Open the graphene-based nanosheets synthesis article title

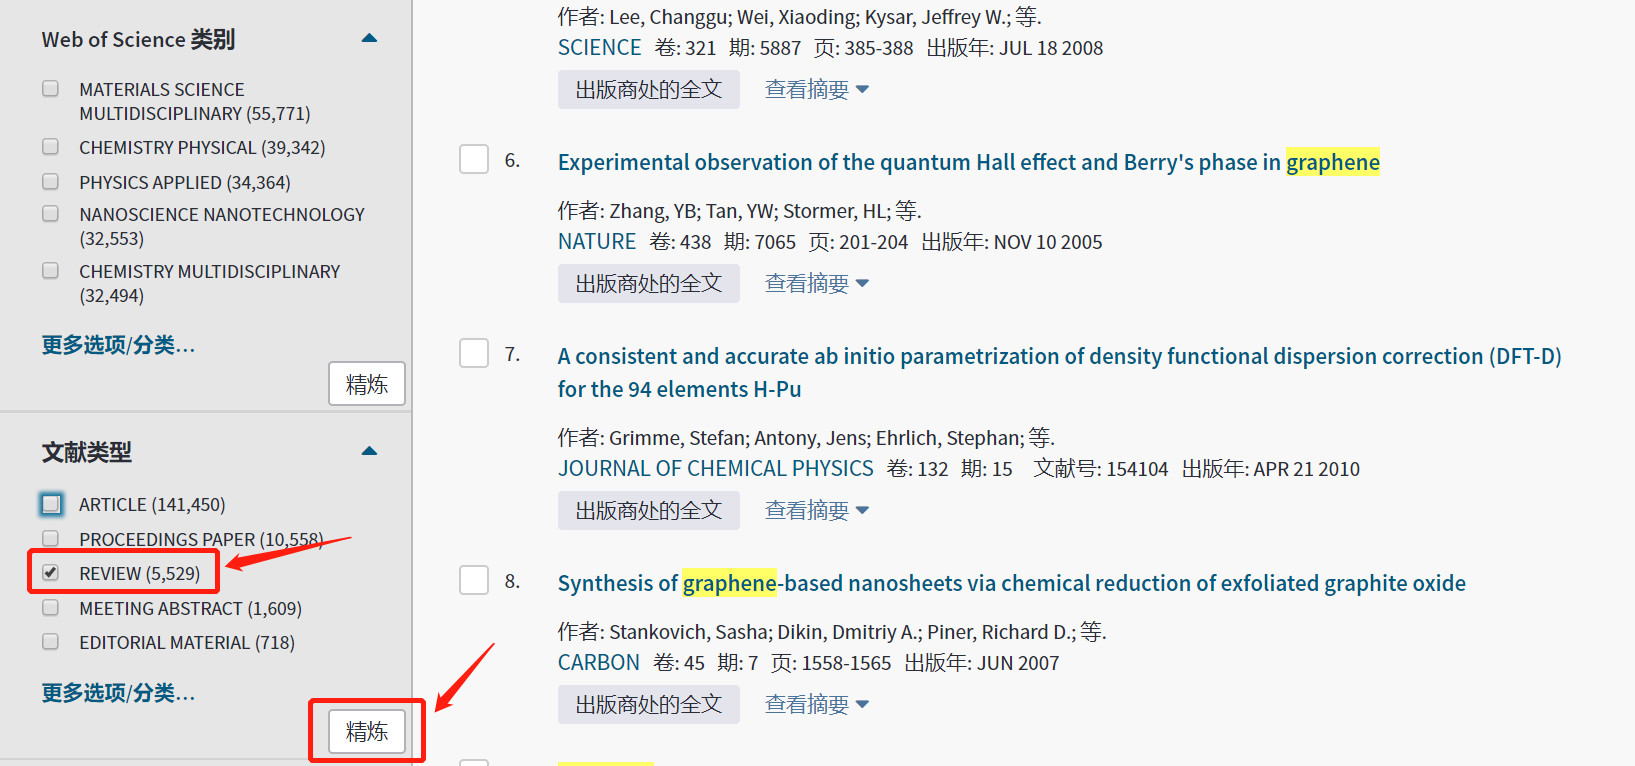[x=1011, y=583]
